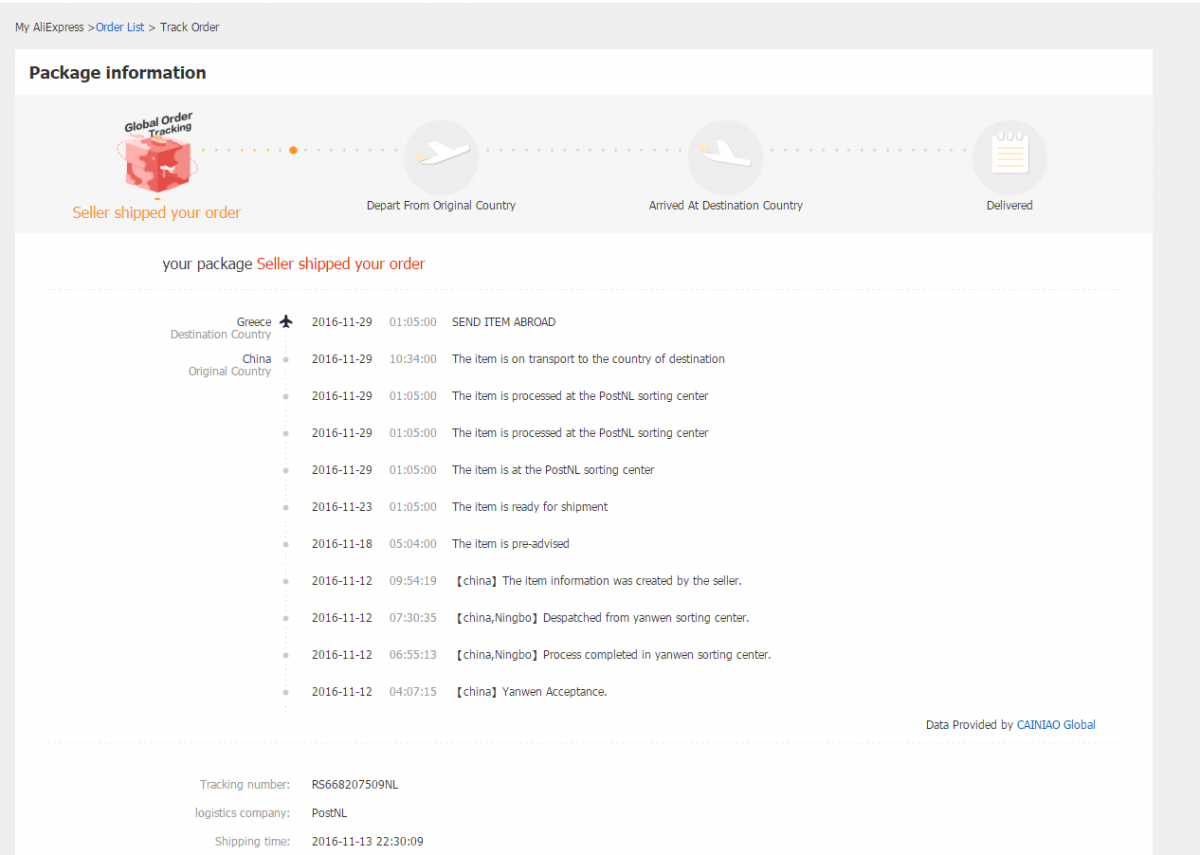Select The item is ready for shipment entry
The height and width of the screenshot is (855, 1200).
pos(530,507)
